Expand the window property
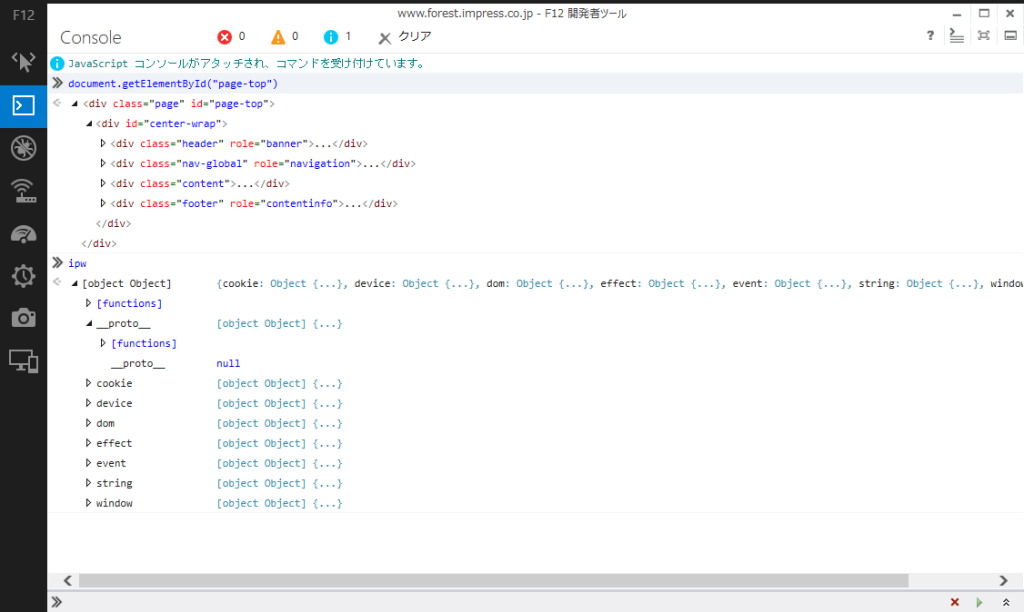The image size is (1024, 612). tap(88, 503)
